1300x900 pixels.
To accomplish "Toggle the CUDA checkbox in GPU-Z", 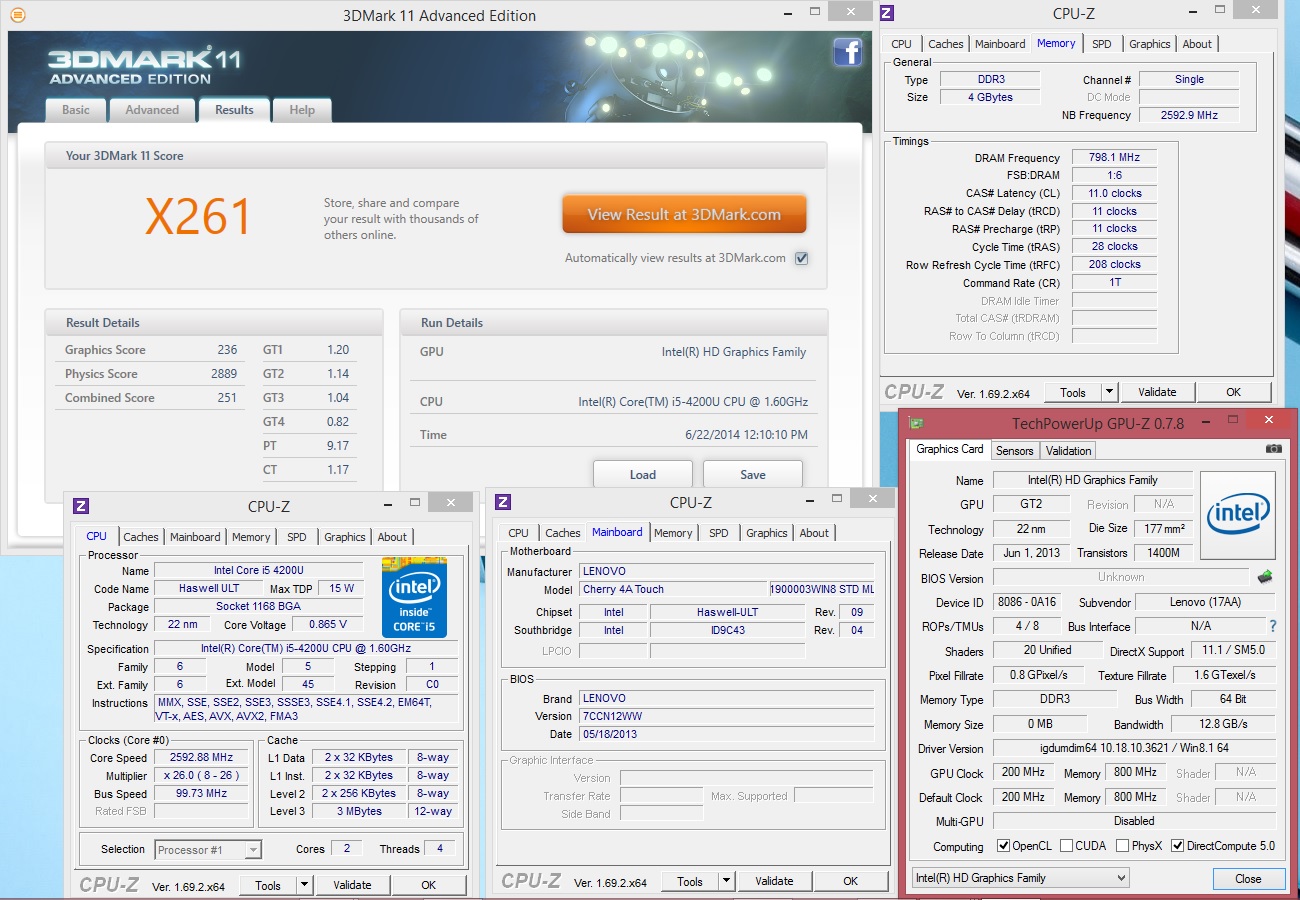I will click(1066, 846).
